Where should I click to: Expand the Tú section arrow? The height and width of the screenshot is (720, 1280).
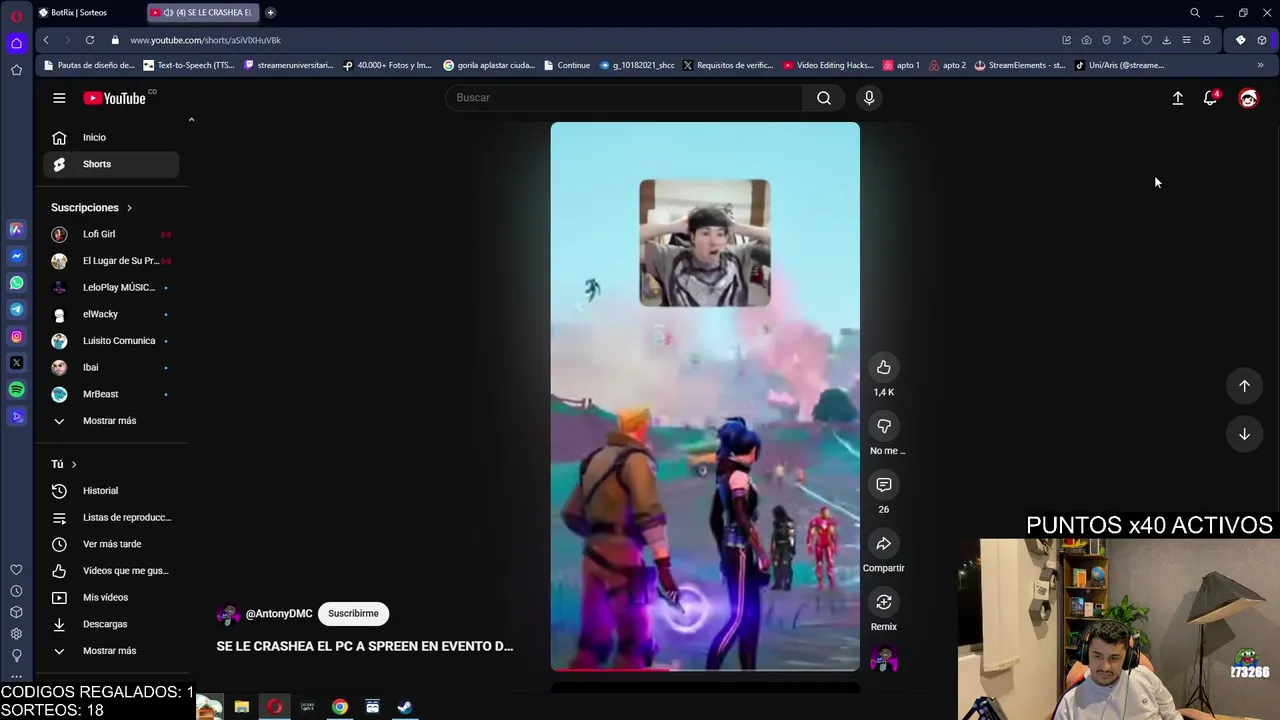tap(74, 464)
